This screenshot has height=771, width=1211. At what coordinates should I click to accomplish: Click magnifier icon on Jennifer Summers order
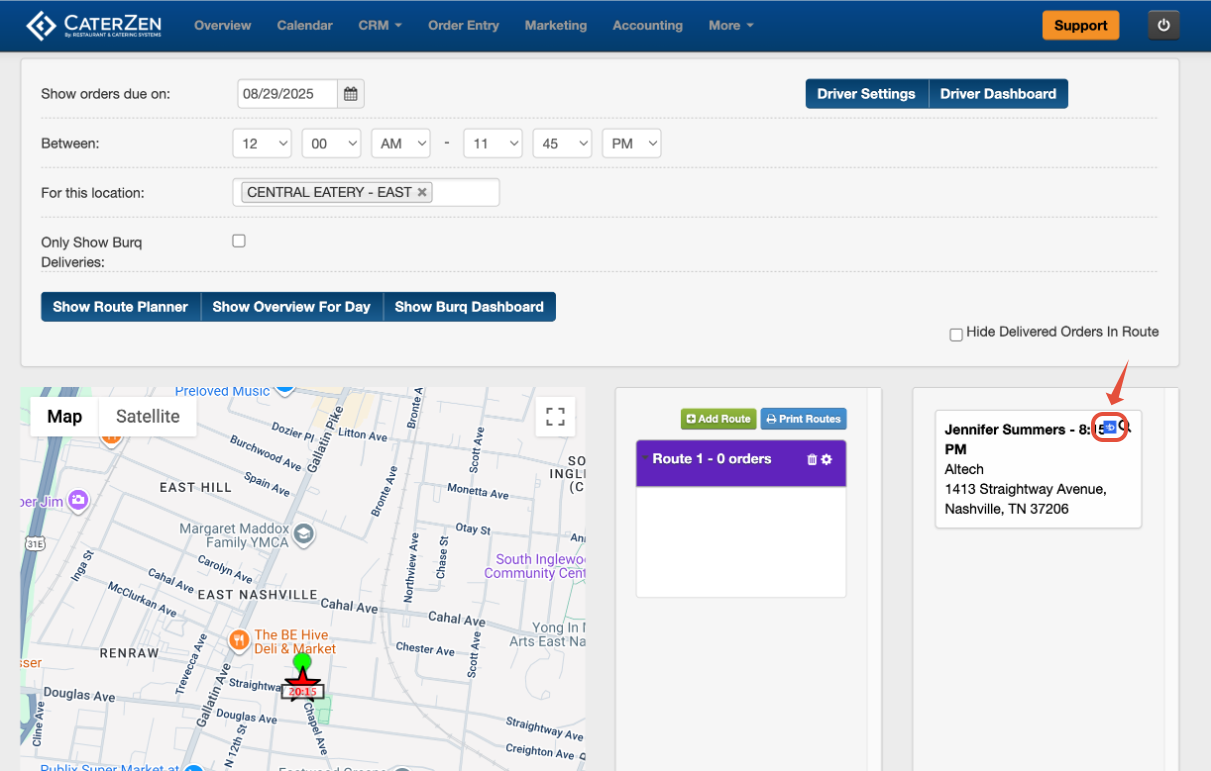pyautogui.click(x=1125, y=427)
